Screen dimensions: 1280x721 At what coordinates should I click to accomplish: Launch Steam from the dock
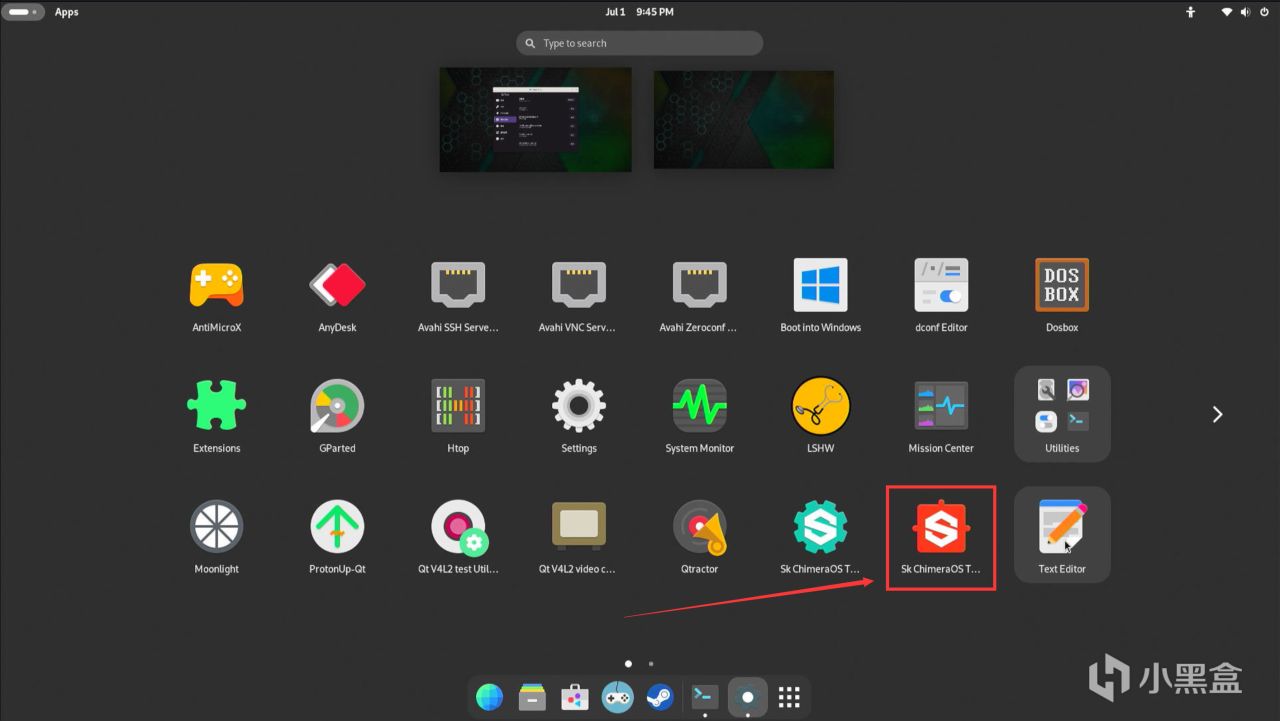[659, 697]
